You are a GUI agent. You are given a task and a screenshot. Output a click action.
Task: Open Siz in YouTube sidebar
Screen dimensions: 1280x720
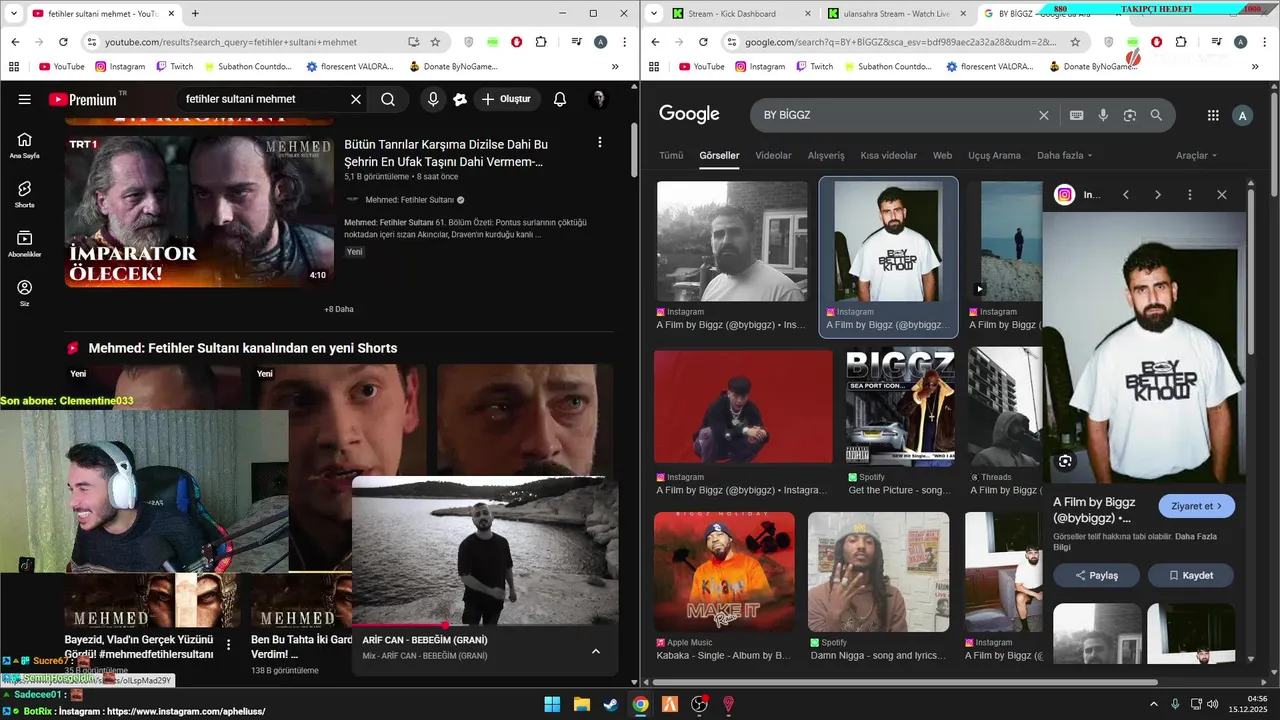pos(25,293)
